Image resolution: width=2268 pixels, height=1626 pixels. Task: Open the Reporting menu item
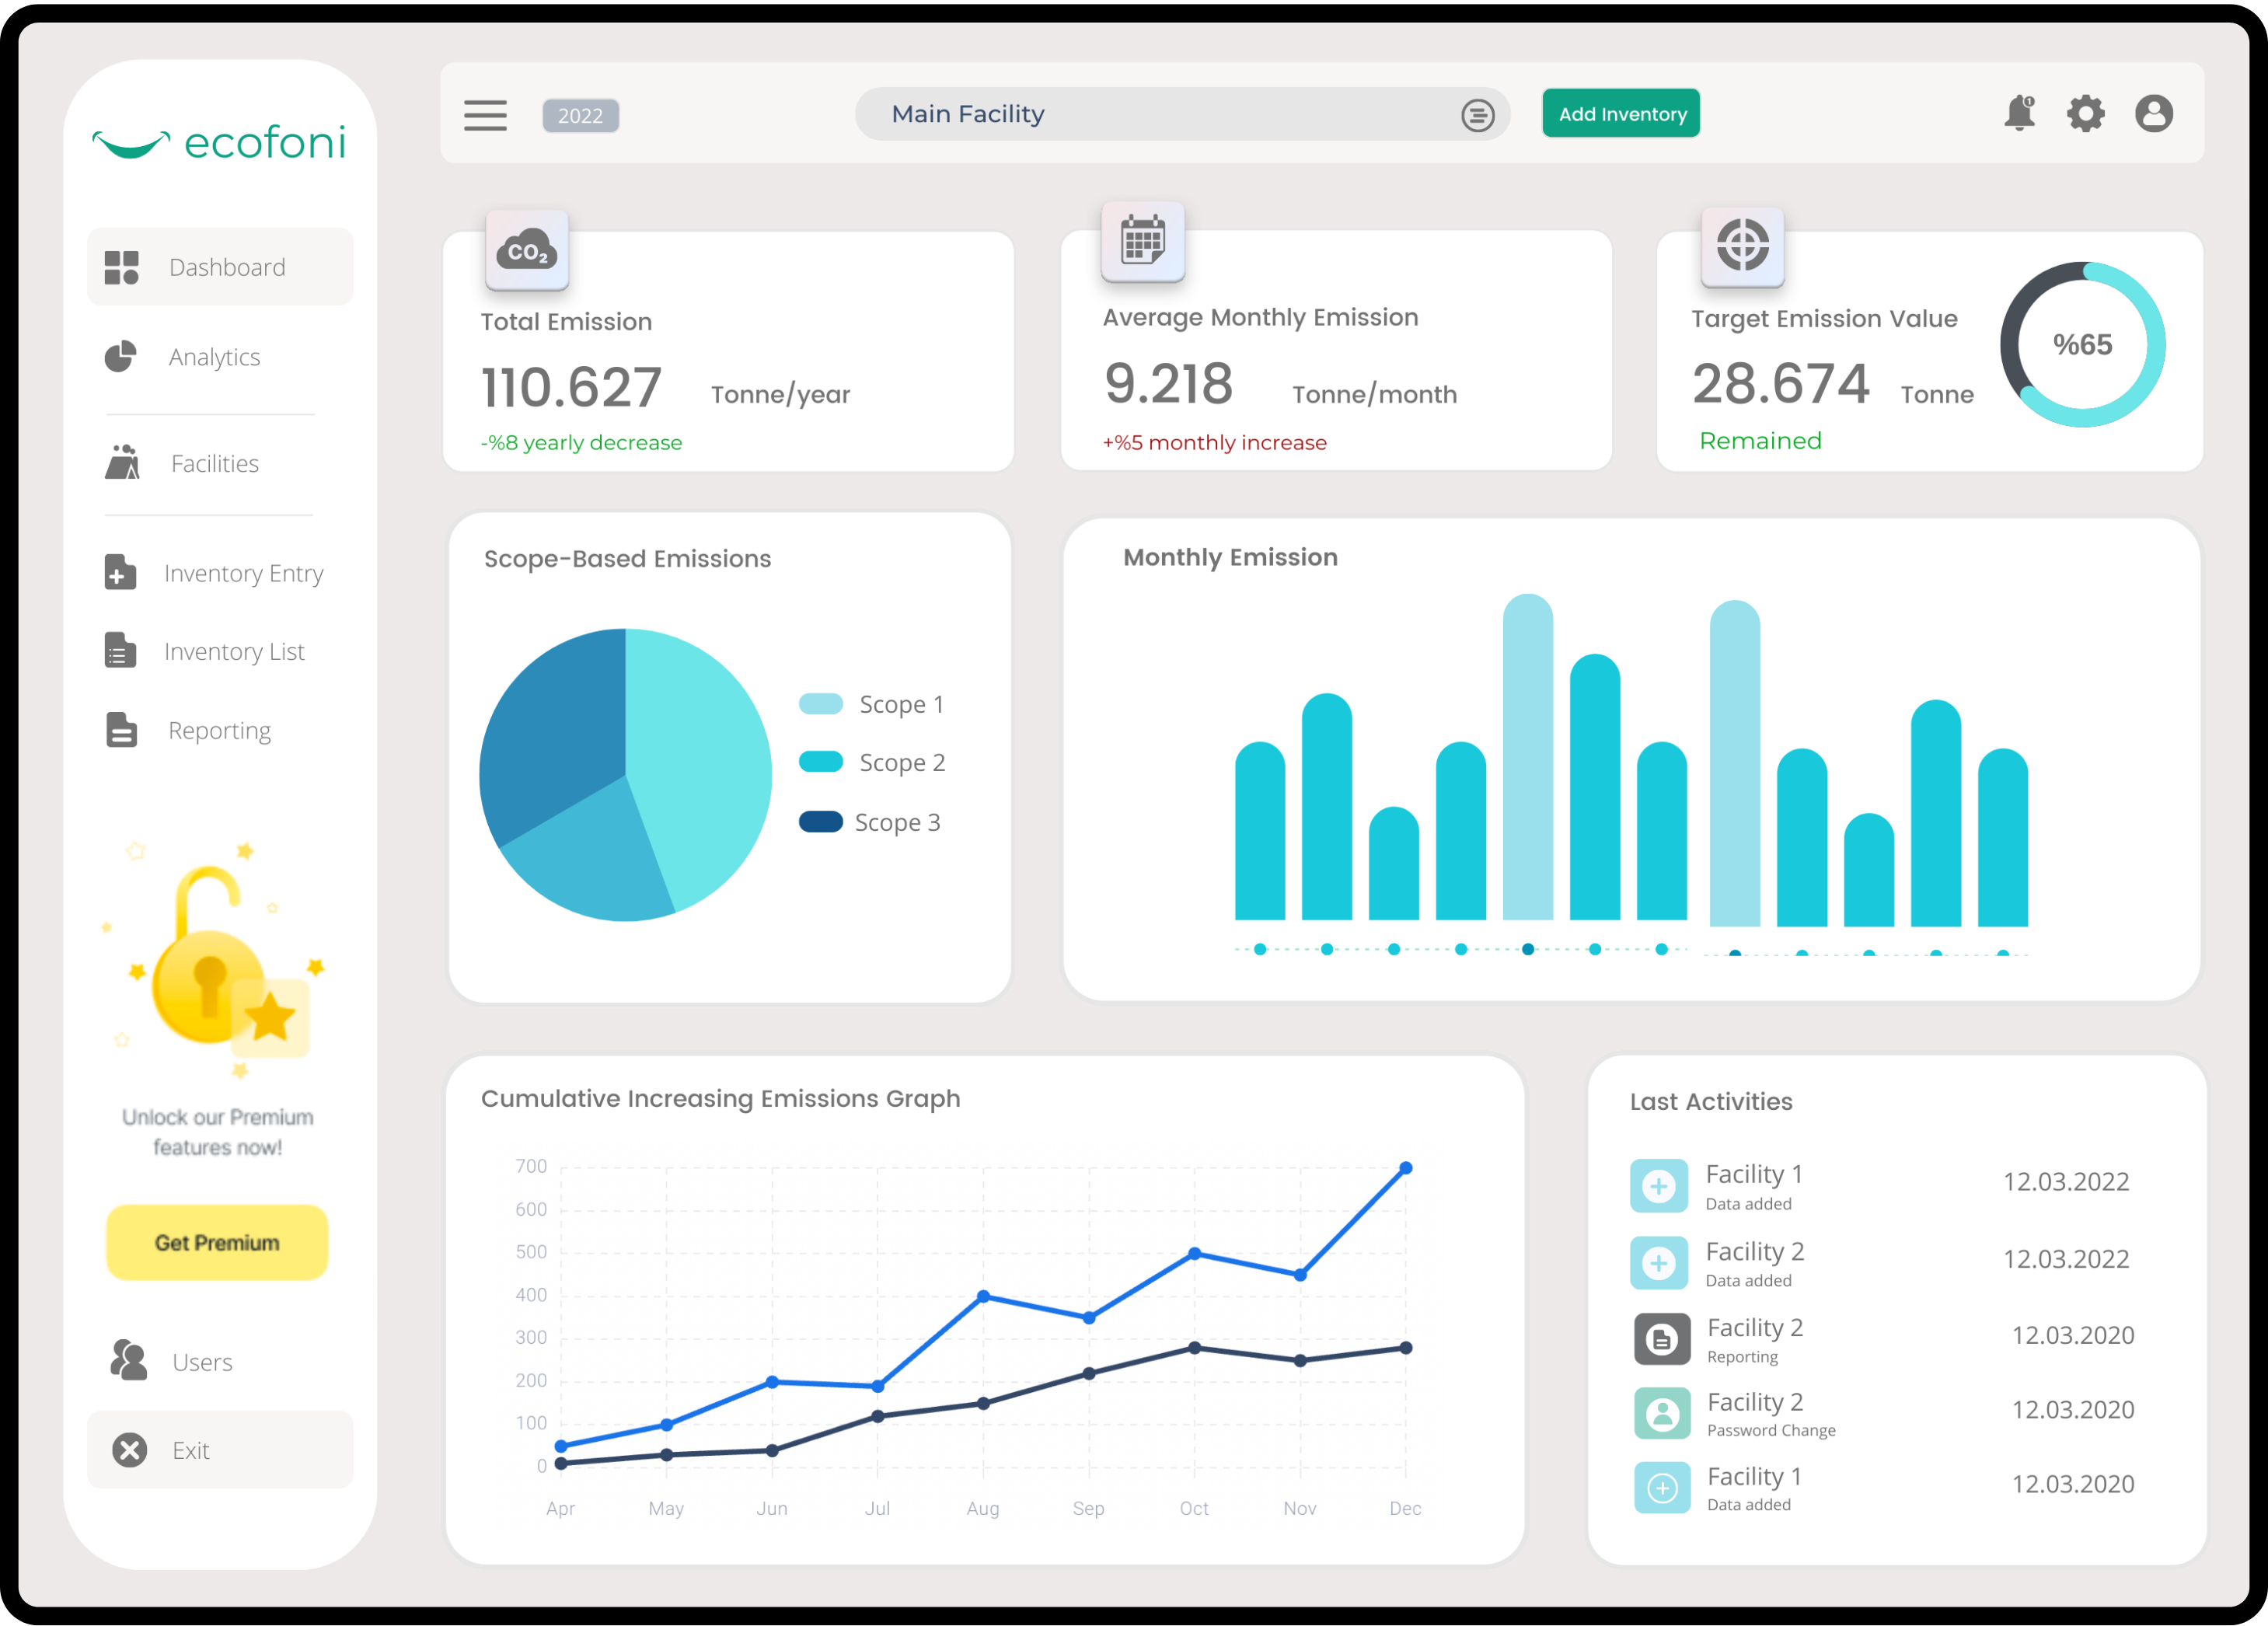click(x=219, y=730)
